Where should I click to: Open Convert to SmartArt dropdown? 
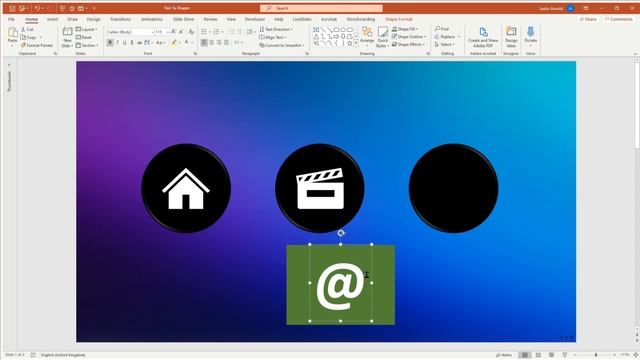click(282, 45)
